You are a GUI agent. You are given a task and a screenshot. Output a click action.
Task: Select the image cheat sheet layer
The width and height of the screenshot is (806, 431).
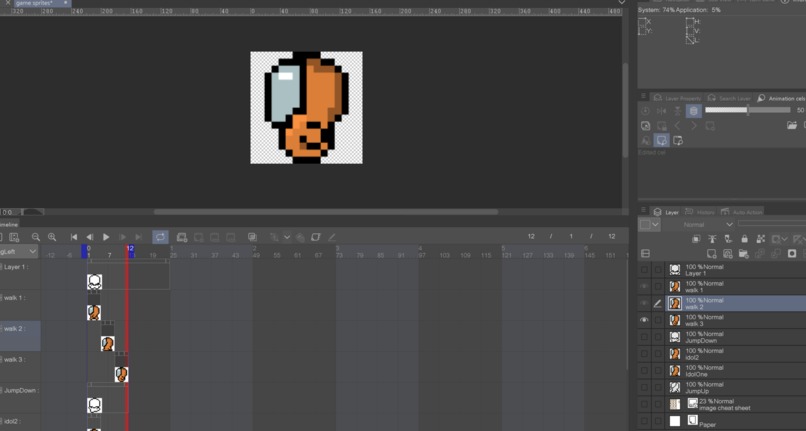point(736,404)
